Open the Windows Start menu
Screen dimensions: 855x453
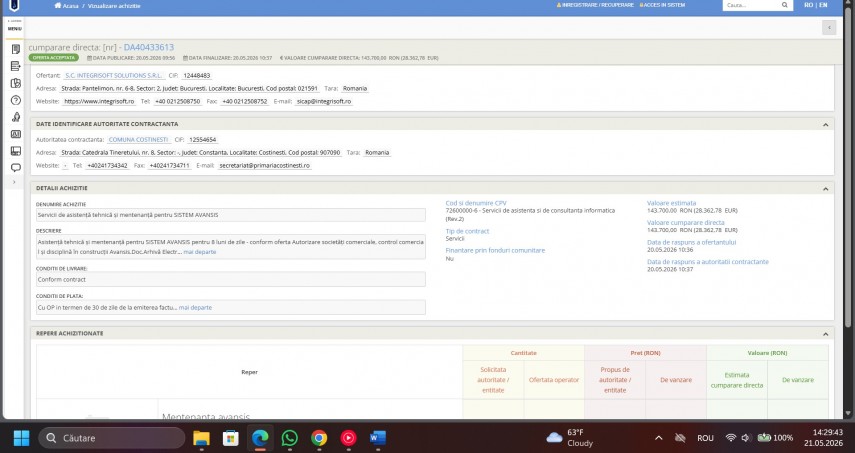pos(21,438)
